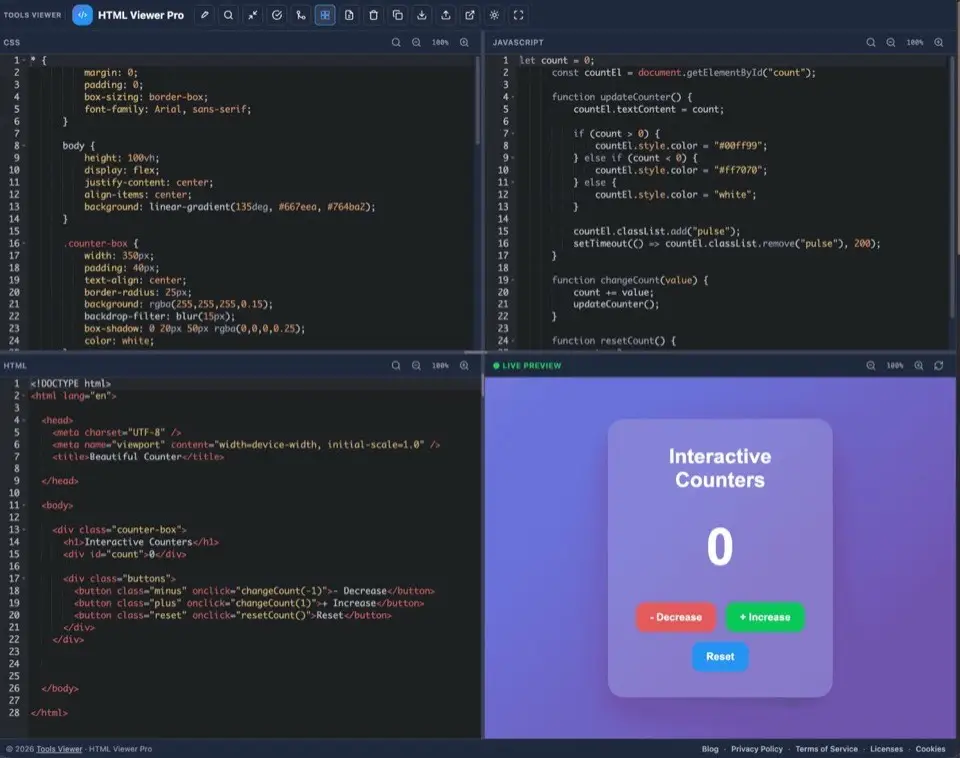This screenshot has height=758, width=960.
Task: Click the Decrease button in preview
Action: point(676,617)
